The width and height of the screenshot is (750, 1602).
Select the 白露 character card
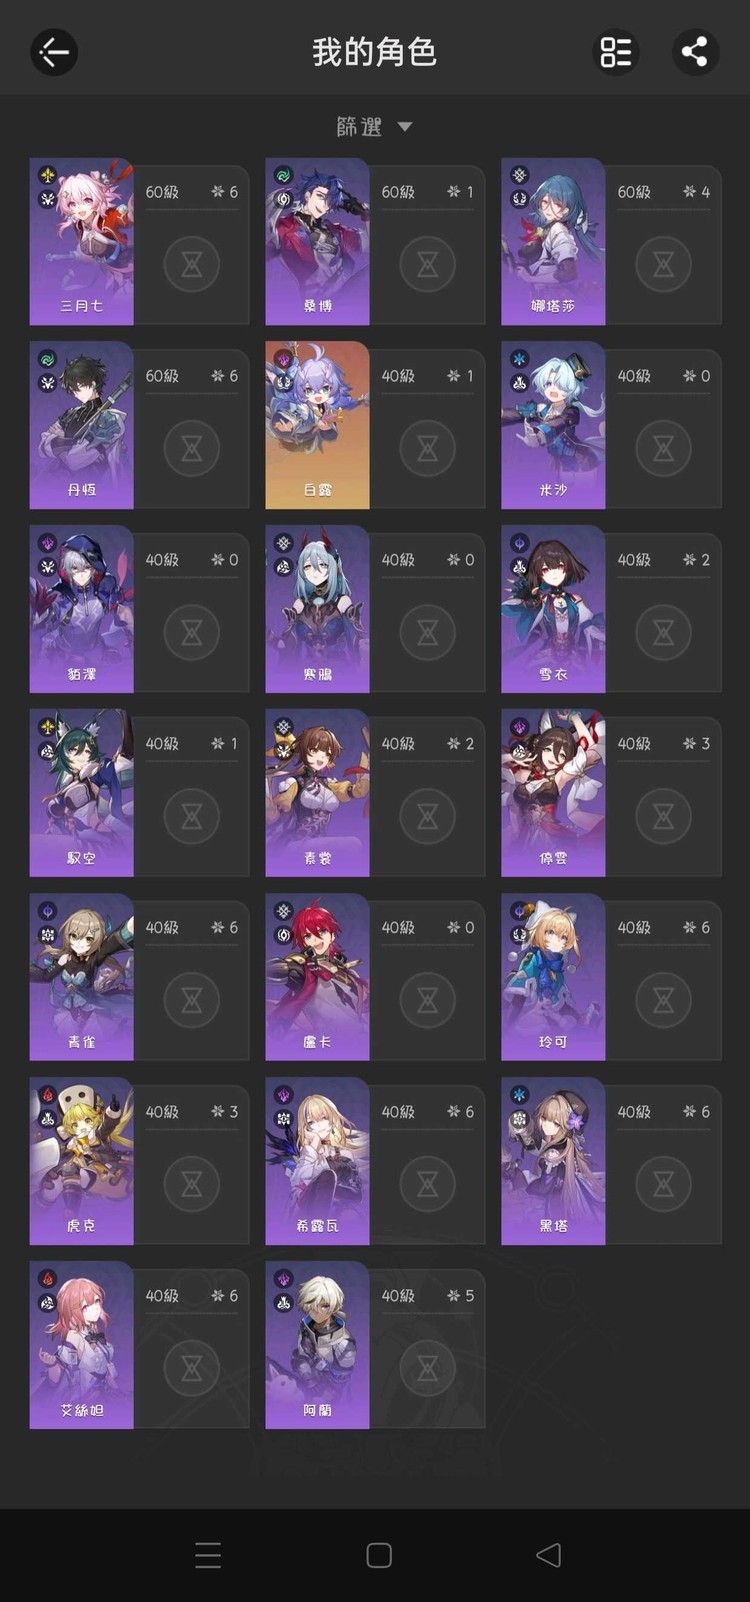tap(375, 425)
